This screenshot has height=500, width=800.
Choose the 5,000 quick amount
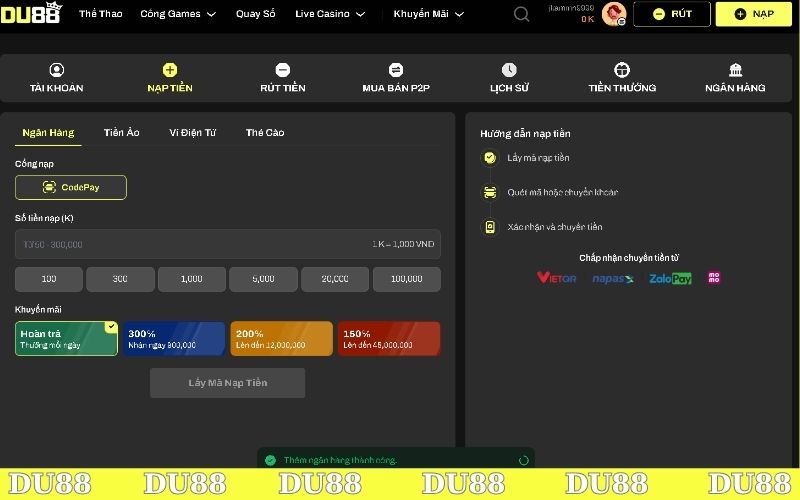click(x=263, y=279)
